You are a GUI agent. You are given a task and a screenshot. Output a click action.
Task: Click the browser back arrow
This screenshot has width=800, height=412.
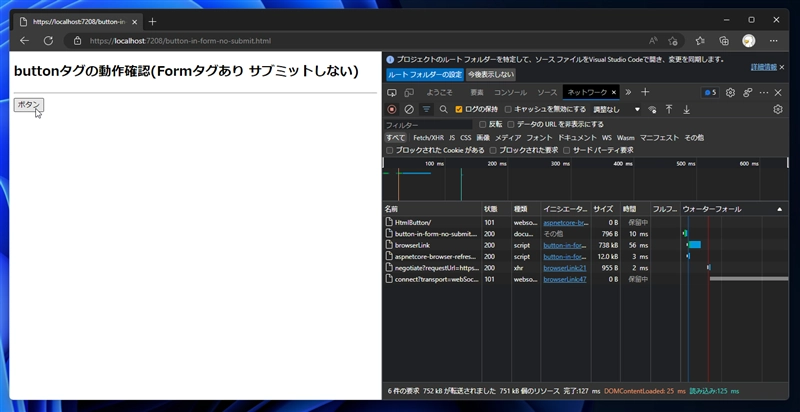[x=24, y=41]
